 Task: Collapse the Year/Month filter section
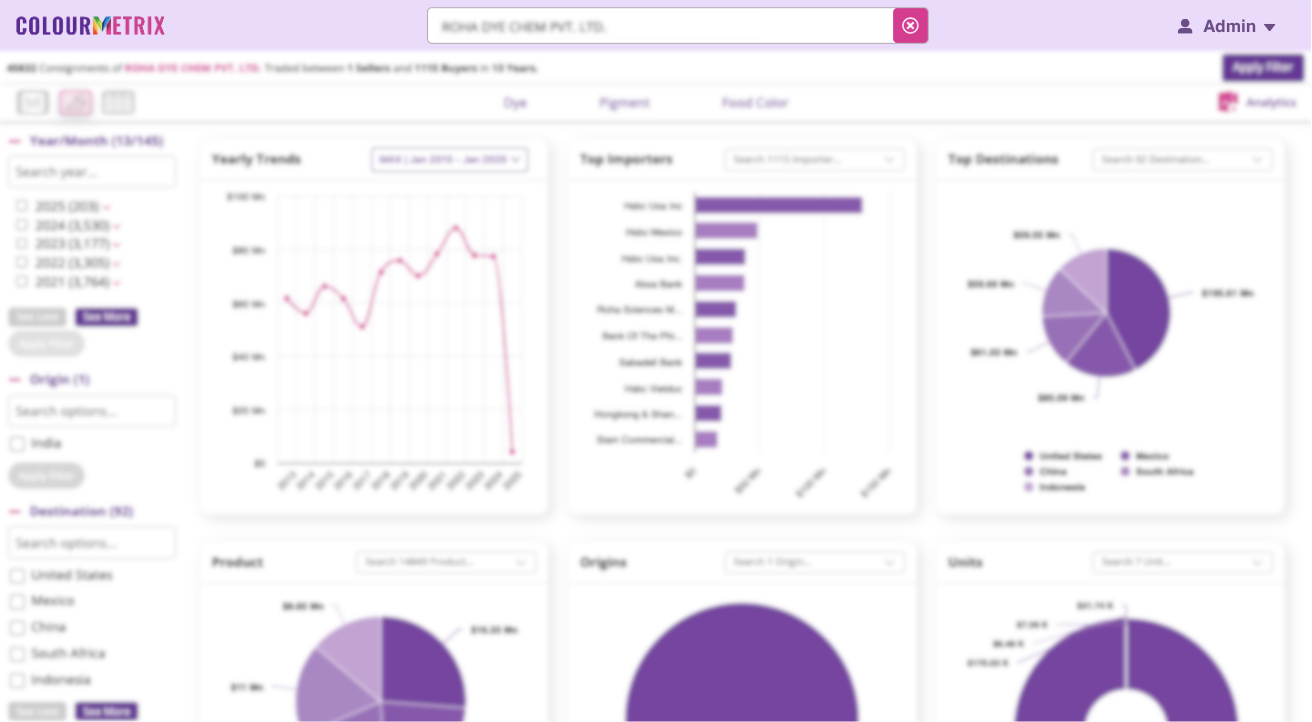(15, 142)
